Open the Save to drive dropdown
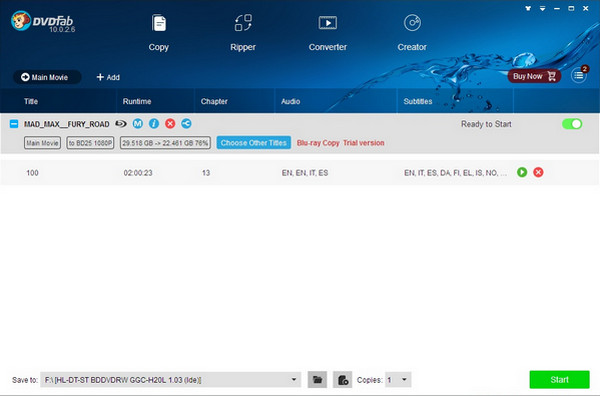This screenshot has height=396, width=600. 171,380
